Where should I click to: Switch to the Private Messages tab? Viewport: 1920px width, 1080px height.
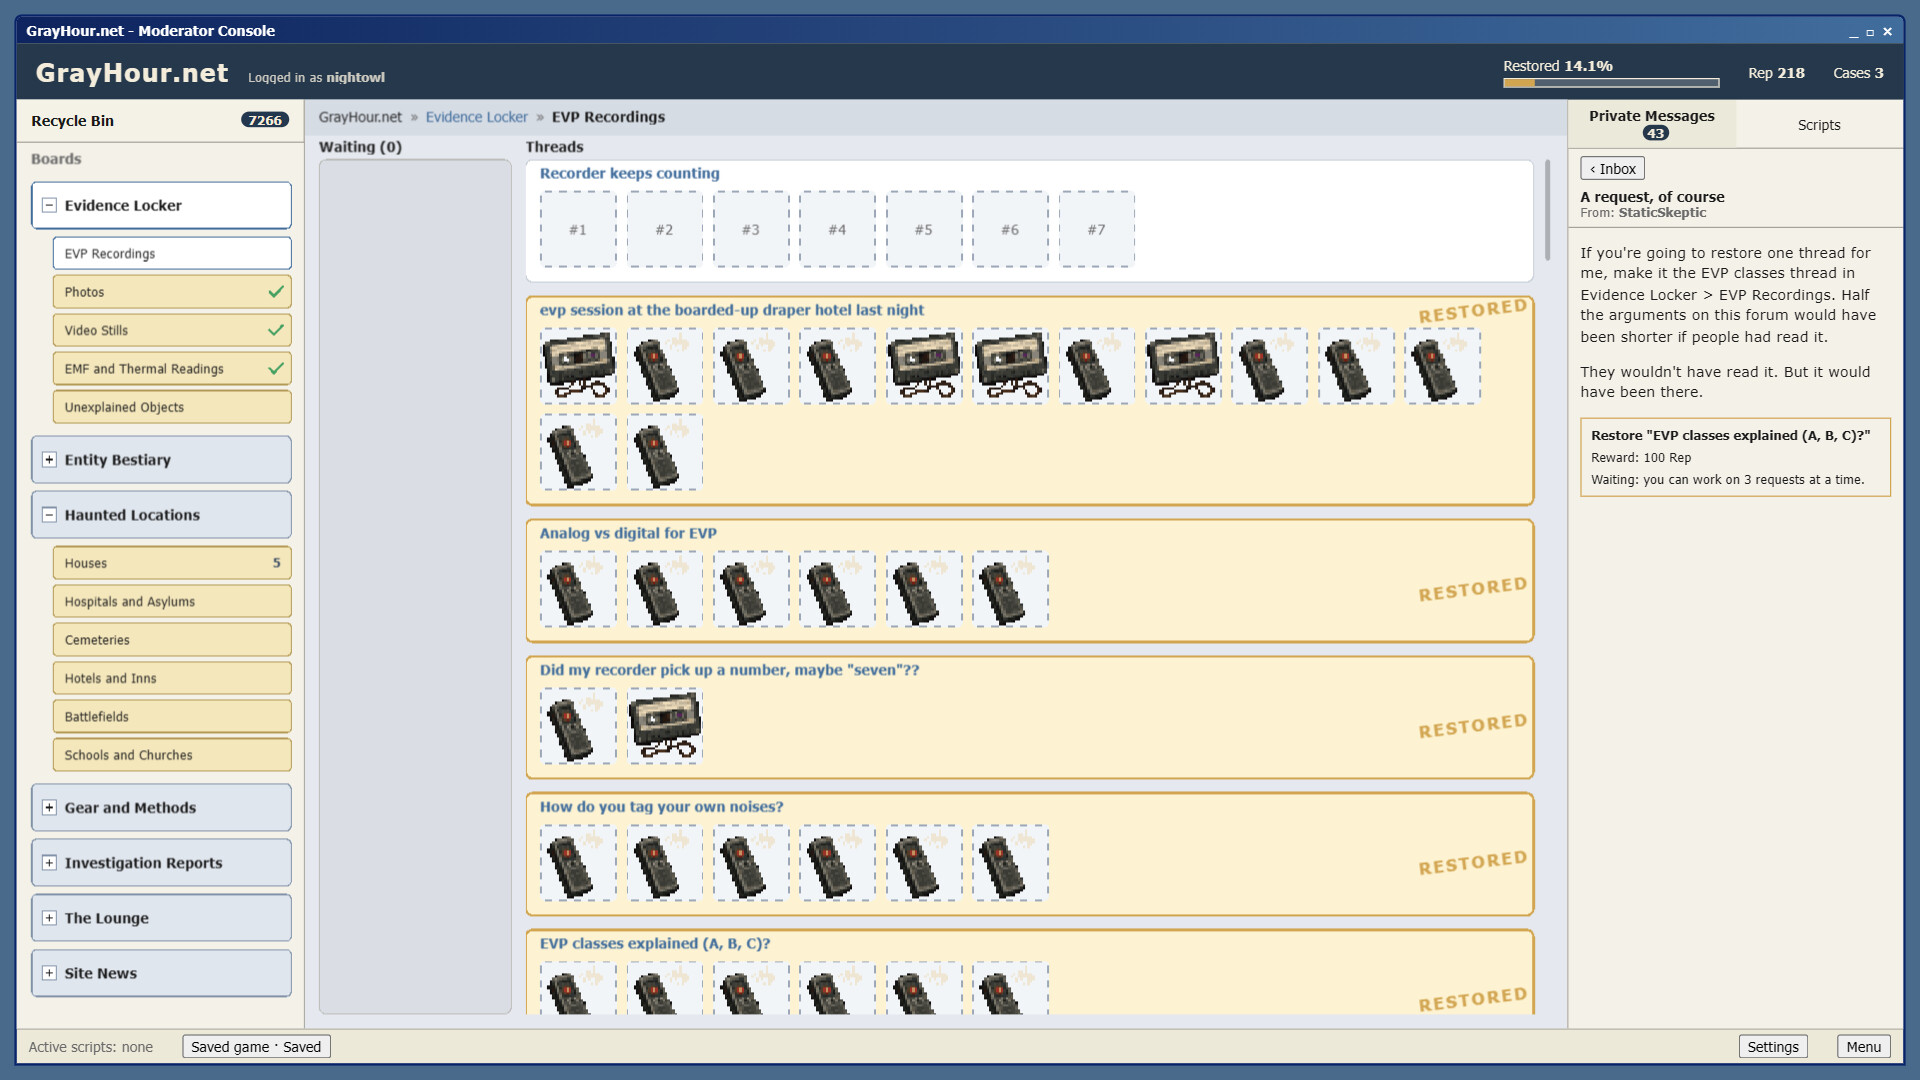point(1652,124)
